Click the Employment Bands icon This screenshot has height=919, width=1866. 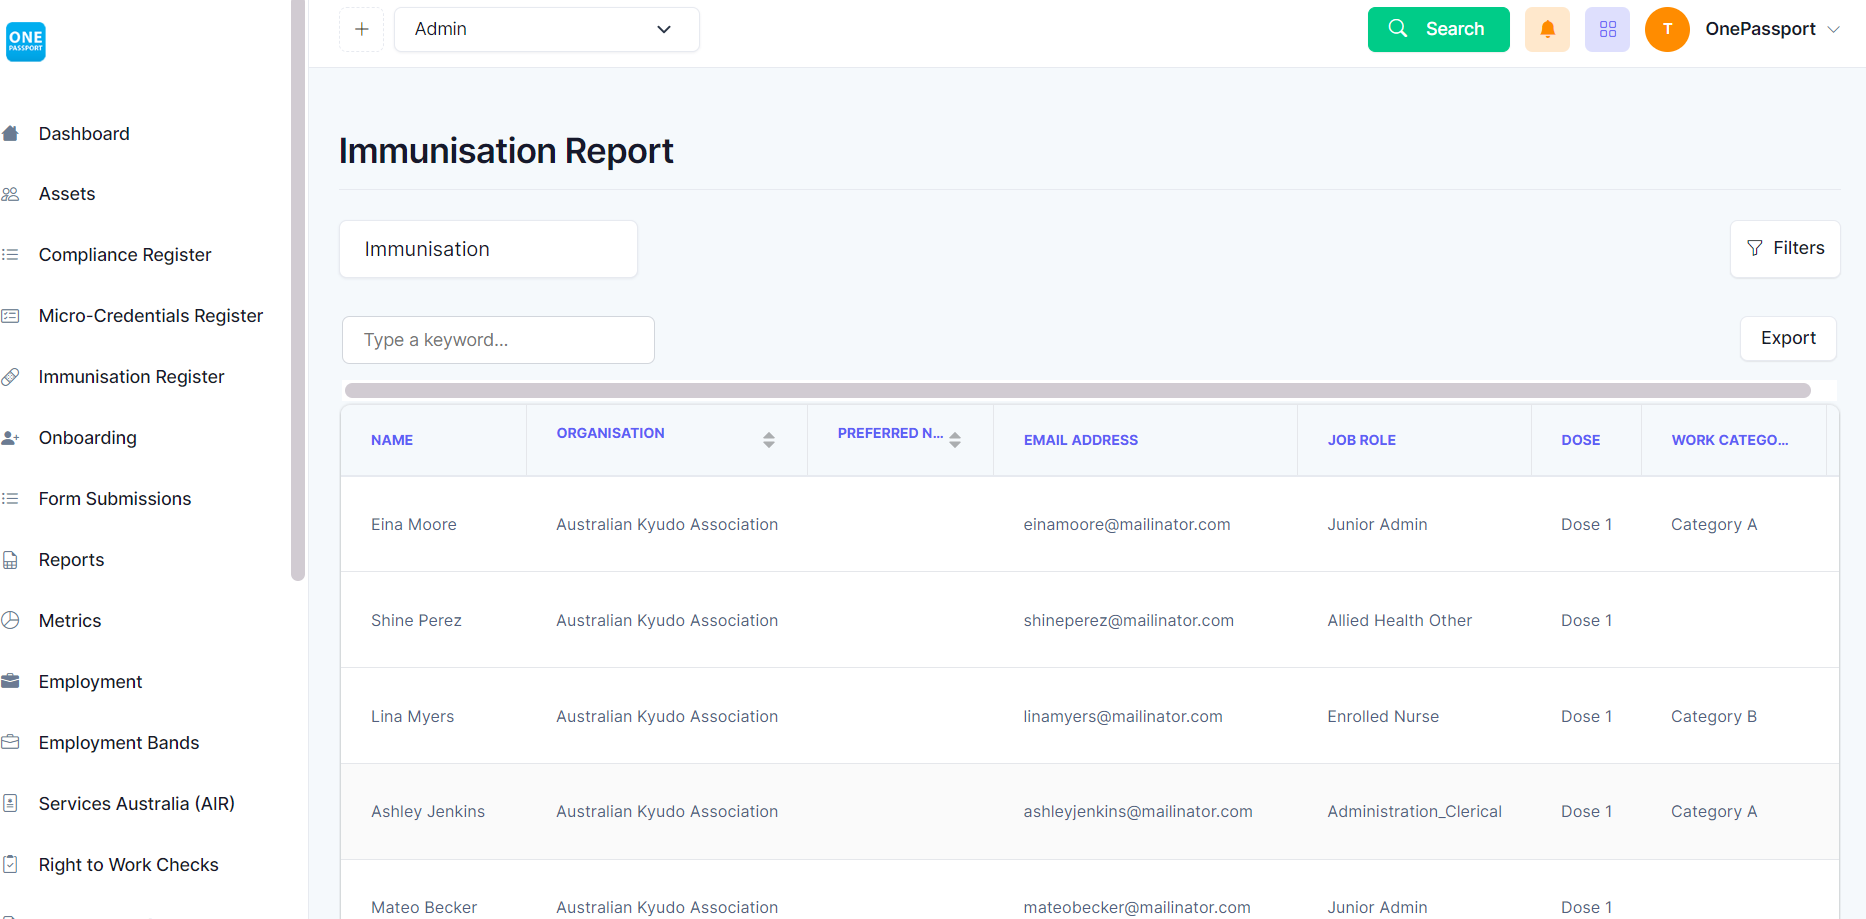[11, 742]
